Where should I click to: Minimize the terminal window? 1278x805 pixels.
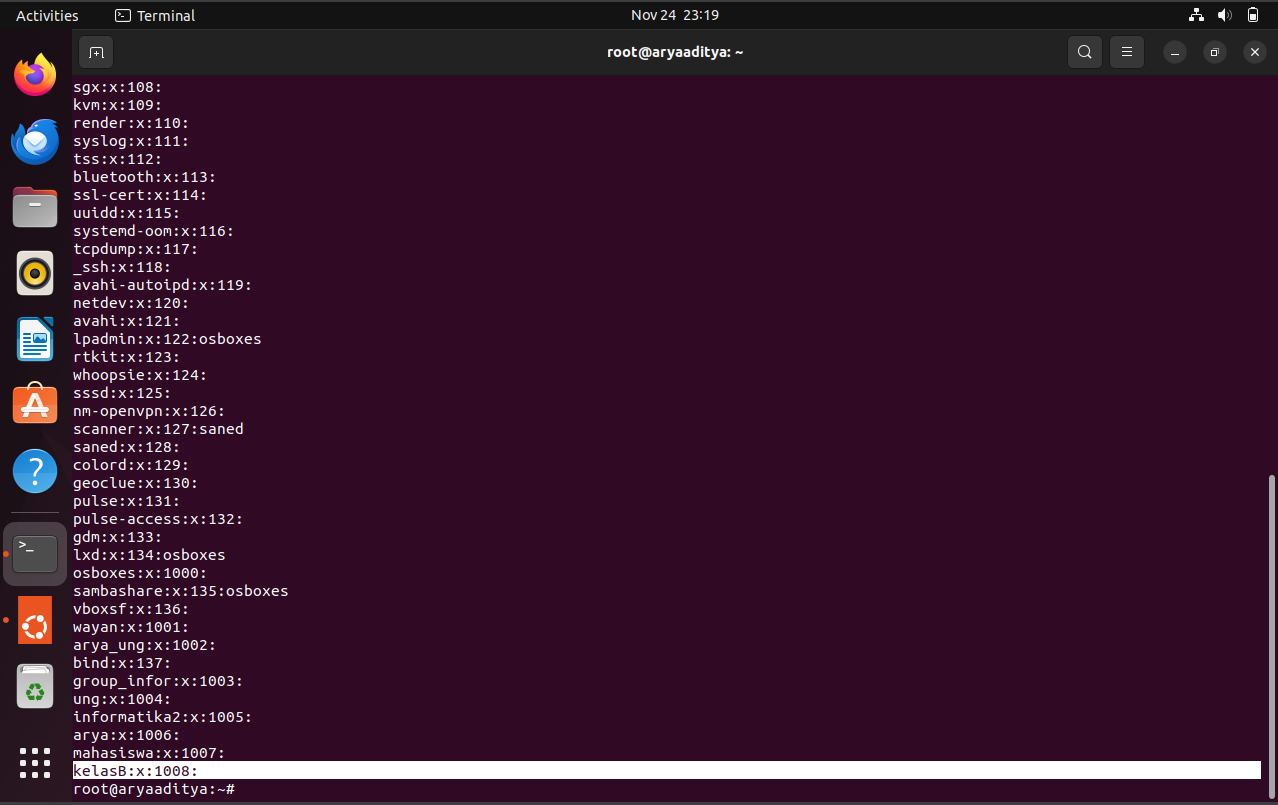(x=1176, y=52)
